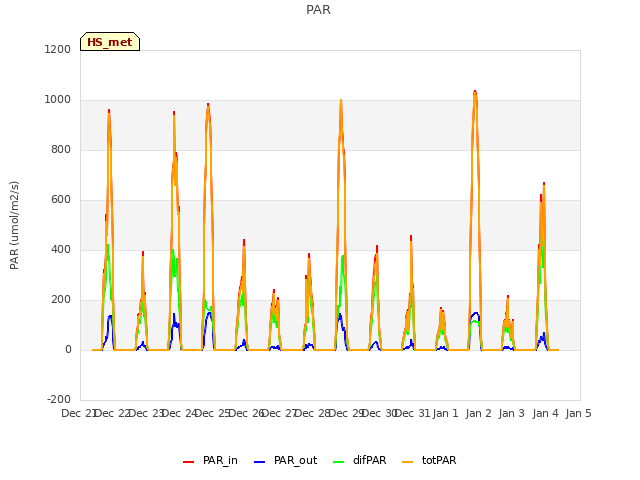Click the HS_met annotation label
Screen dimensions: 640x480
110,42
